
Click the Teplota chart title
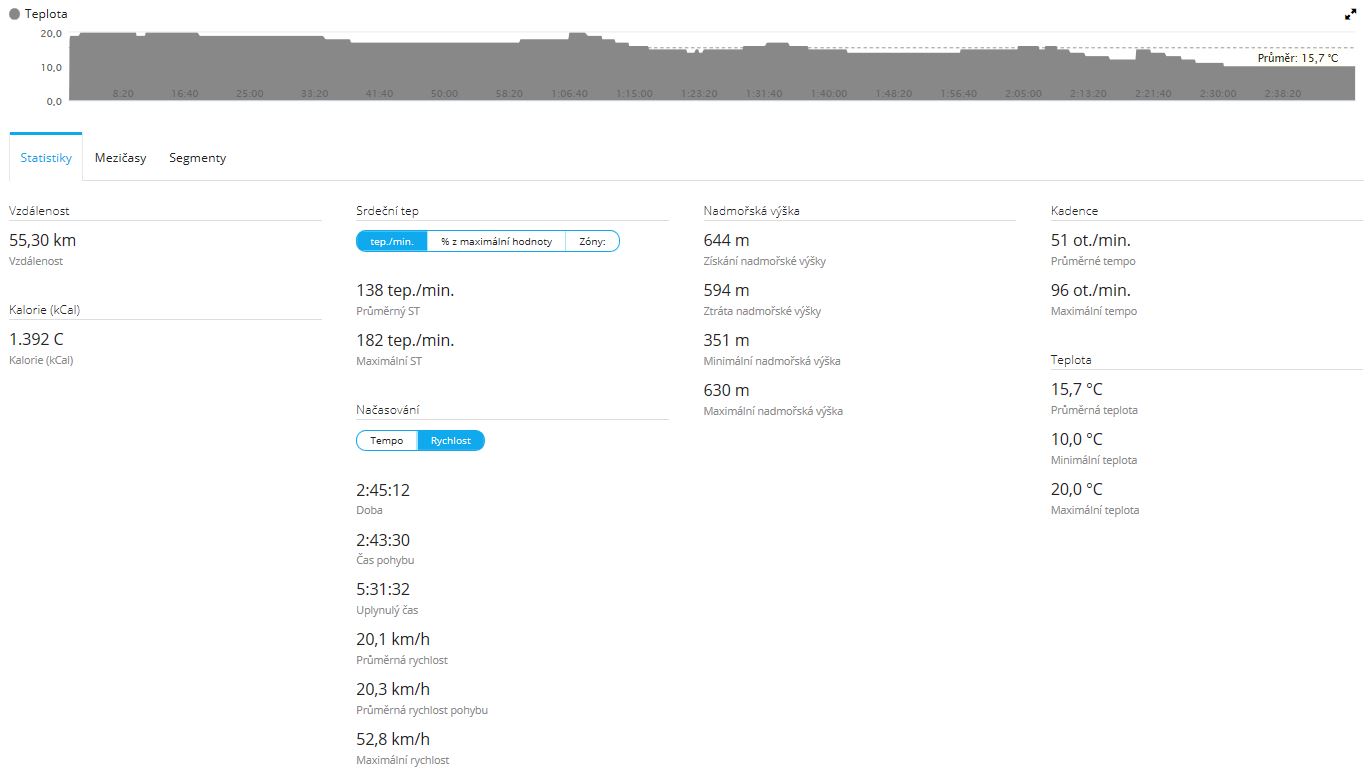[46, 15]
